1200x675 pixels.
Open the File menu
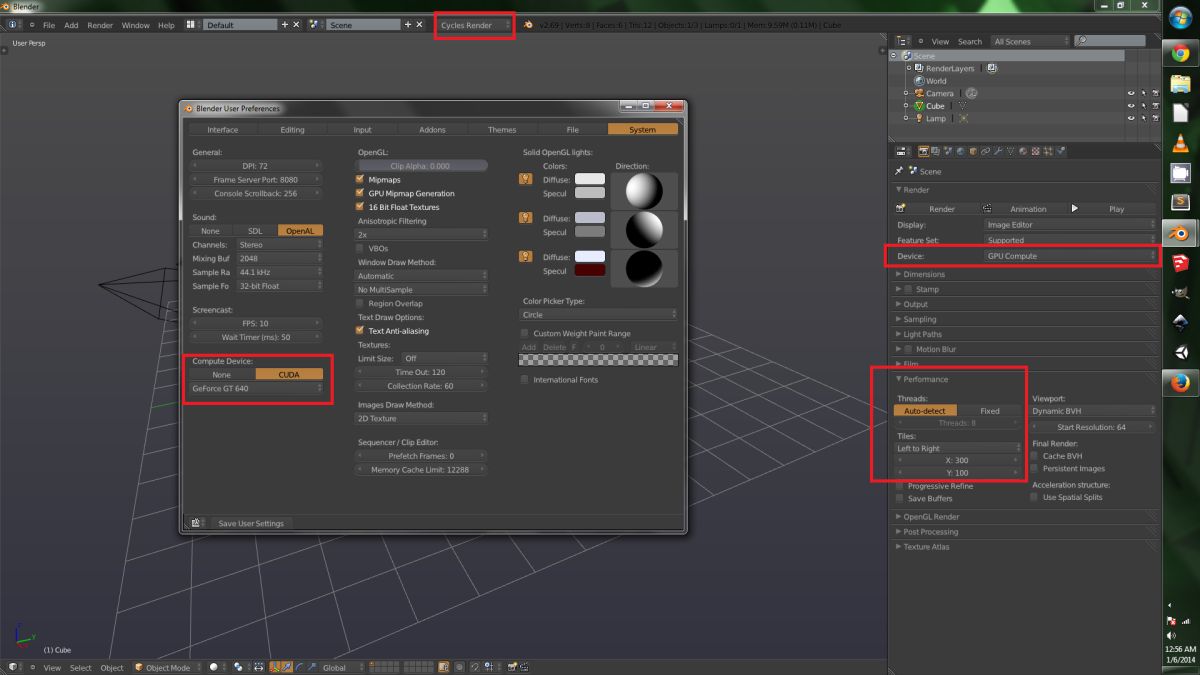48,25
